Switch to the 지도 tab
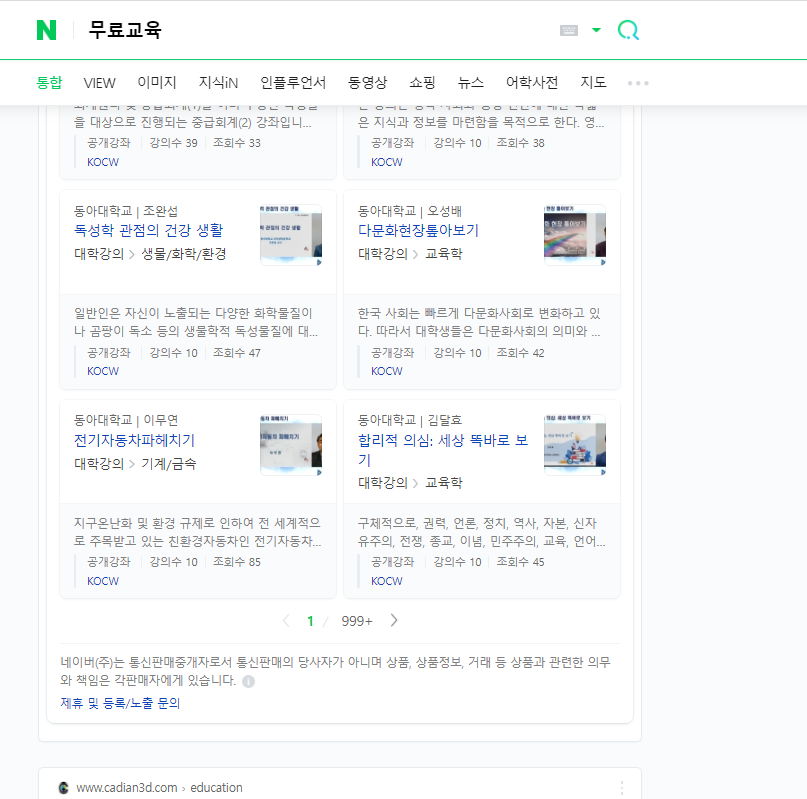 point(593,82)
